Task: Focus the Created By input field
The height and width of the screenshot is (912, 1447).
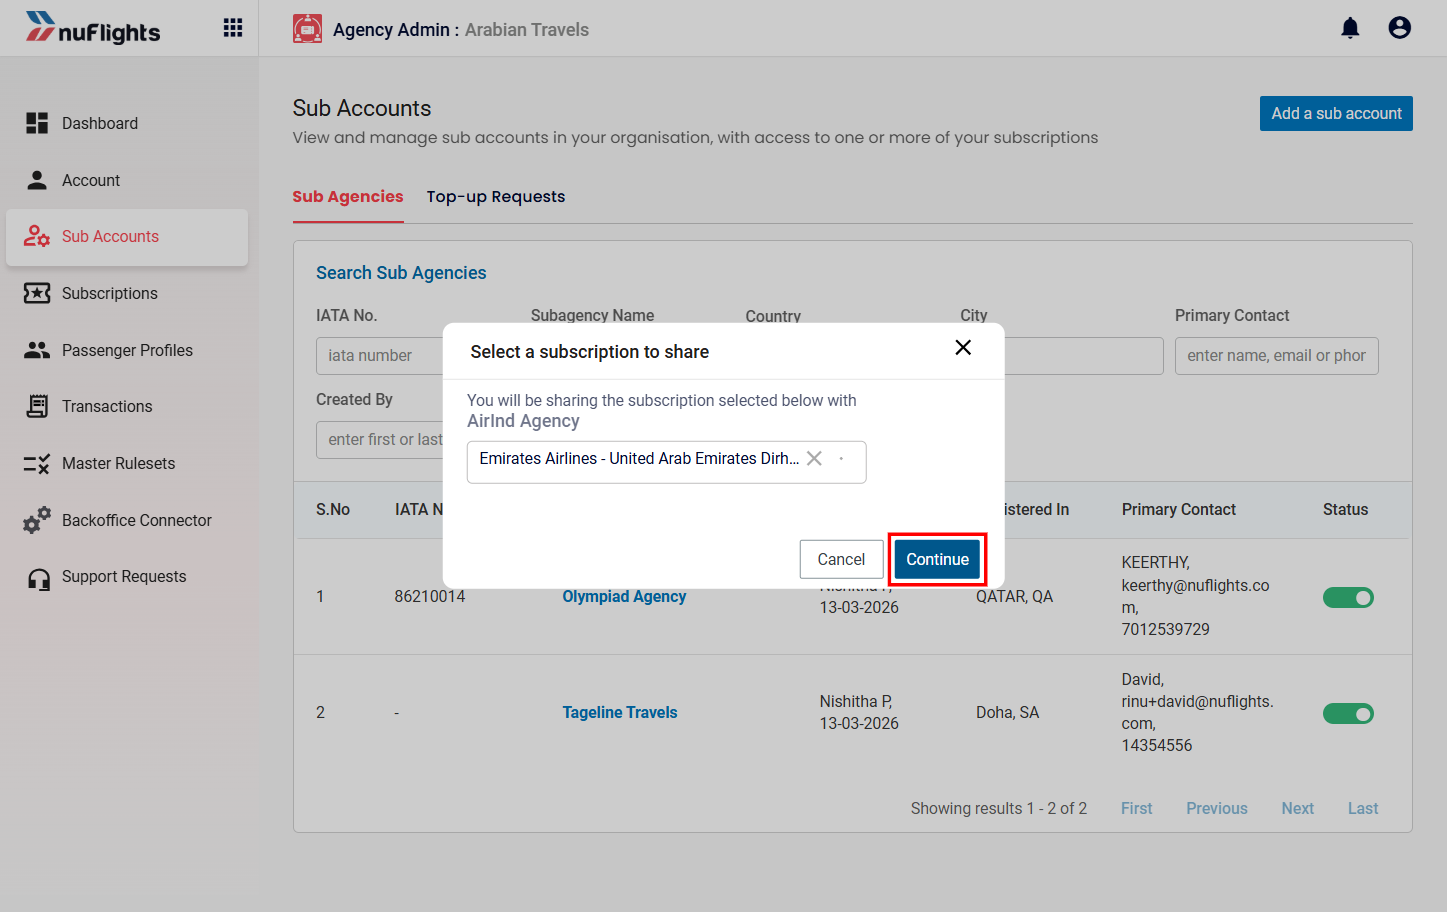Action: (380, 440)
